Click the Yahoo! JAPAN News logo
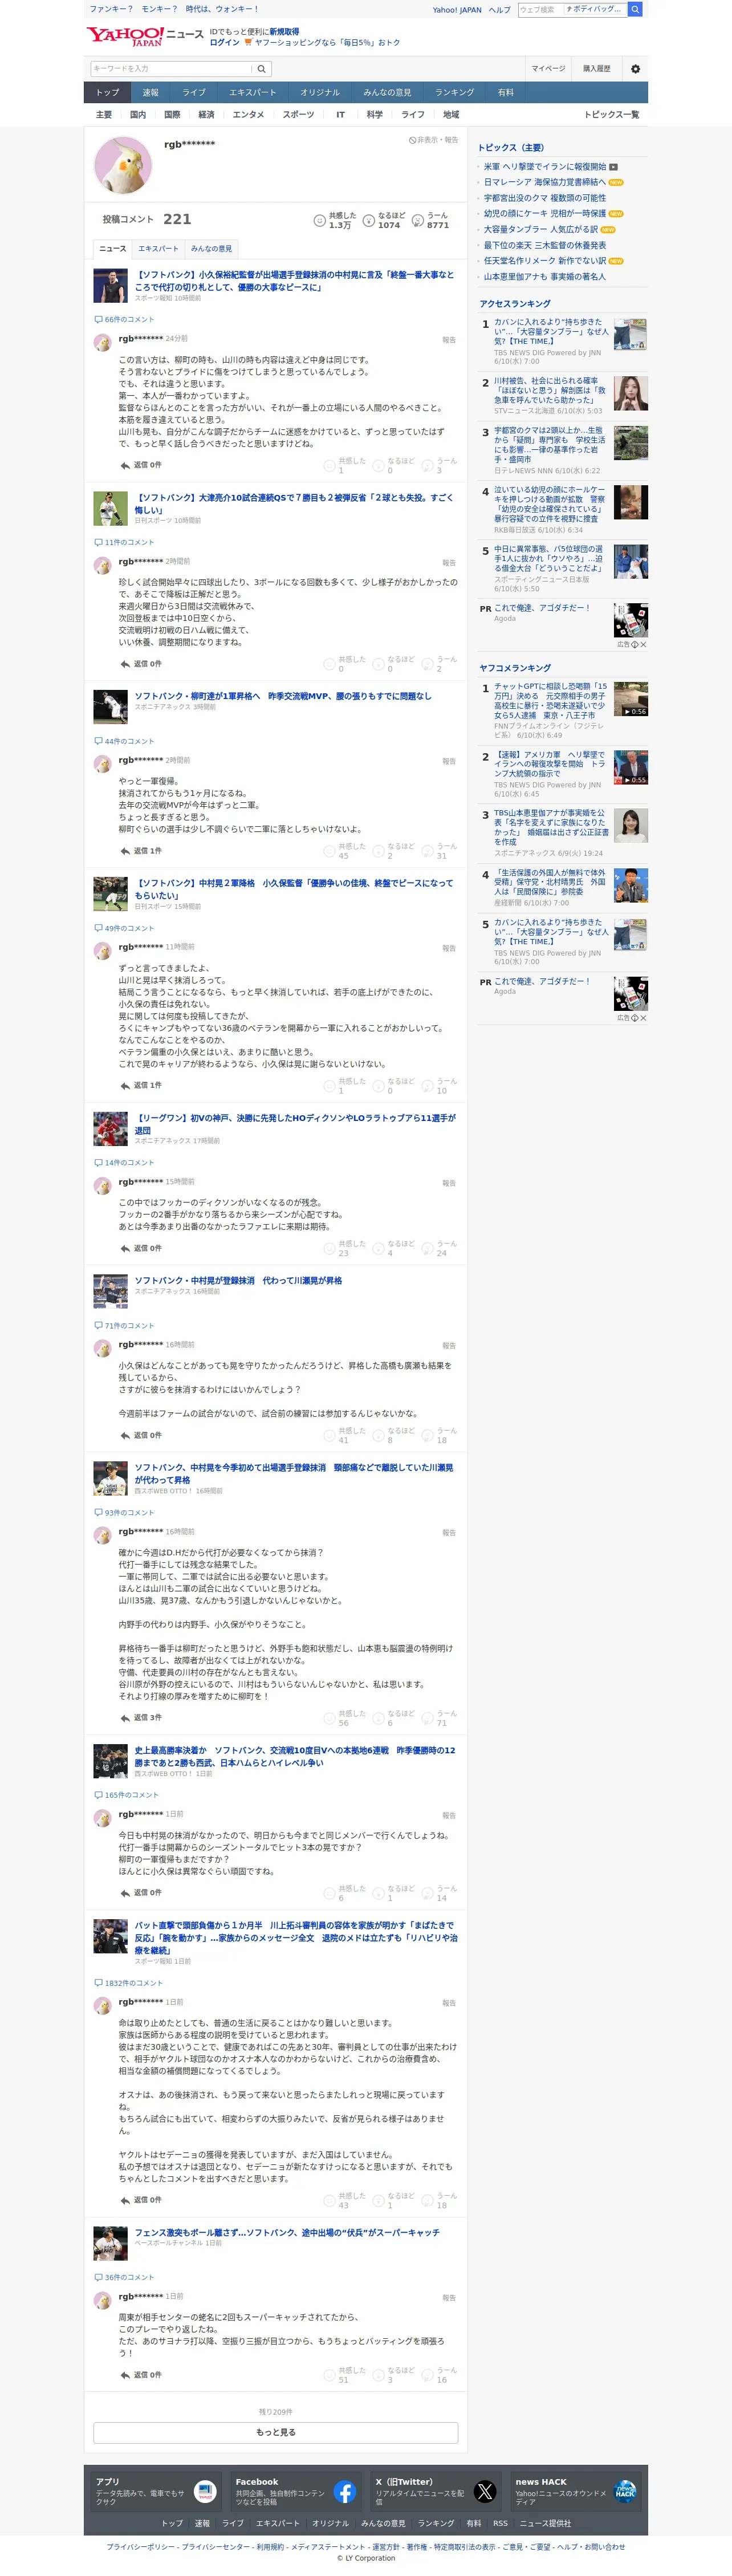Image resolution: width=732 pixels, height=2576 pixels. 144,36
